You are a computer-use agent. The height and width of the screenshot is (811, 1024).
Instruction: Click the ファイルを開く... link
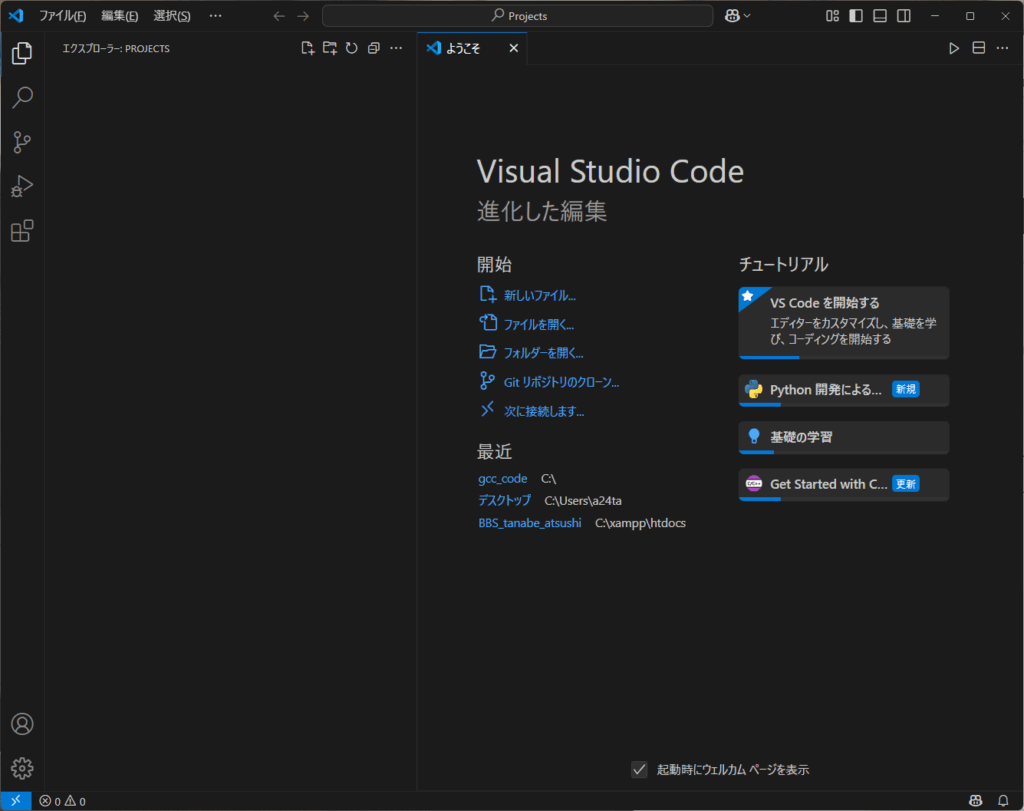click(x=539, y=325)
